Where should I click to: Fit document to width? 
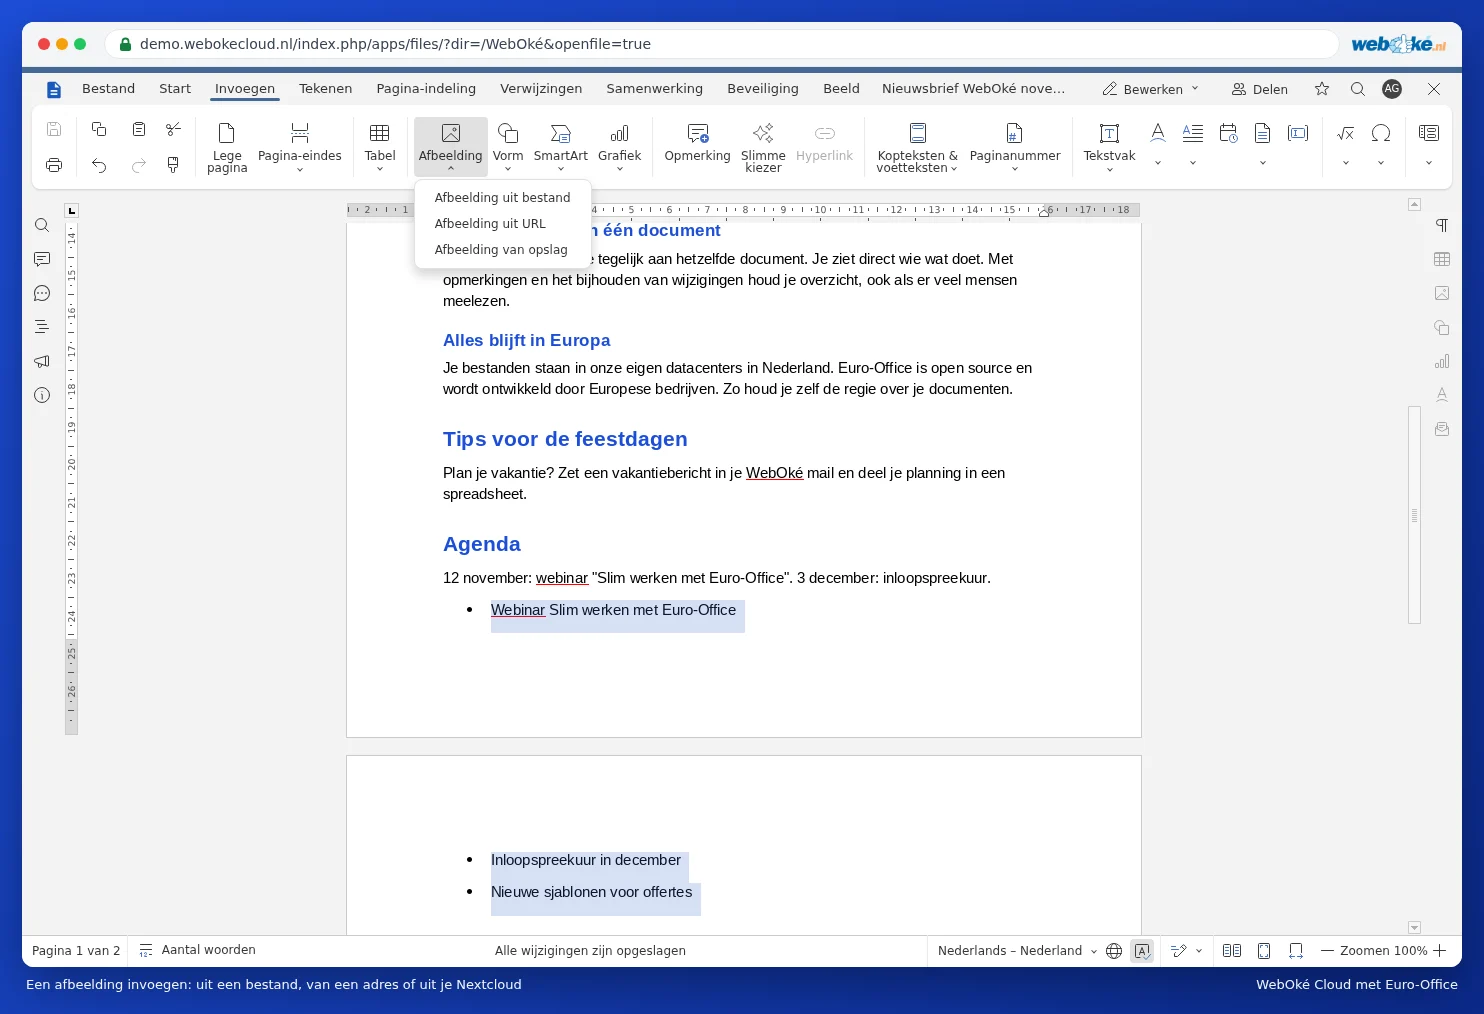(x=1296, y=951)
